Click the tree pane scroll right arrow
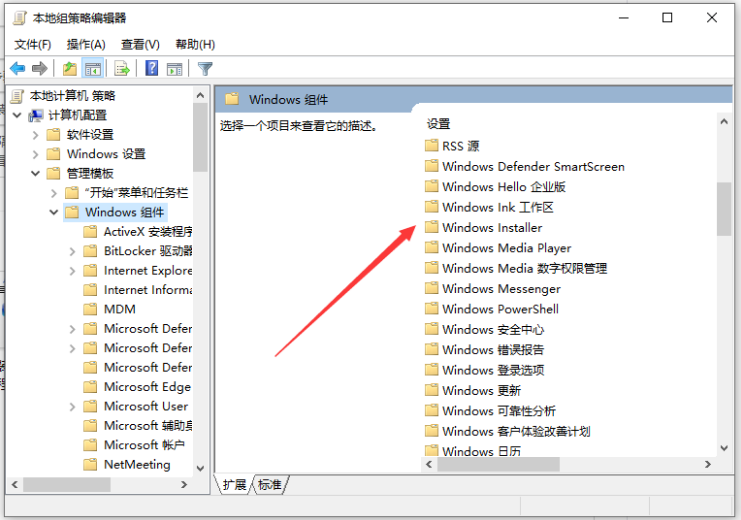Screen dimensions: 741x520 coord(184,485)
